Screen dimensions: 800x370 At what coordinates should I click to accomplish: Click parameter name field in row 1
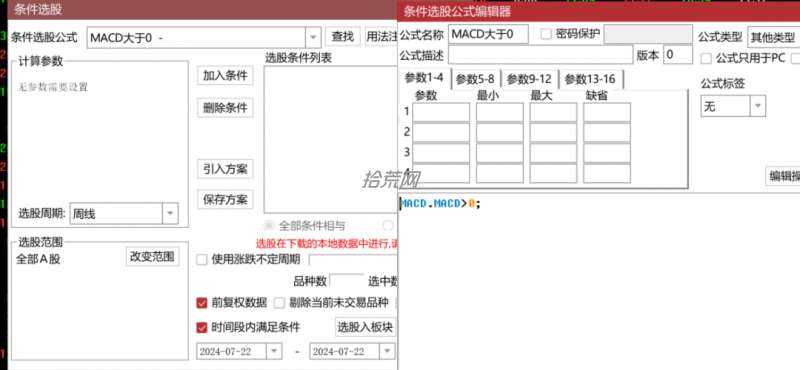click(x=441, y=112)
